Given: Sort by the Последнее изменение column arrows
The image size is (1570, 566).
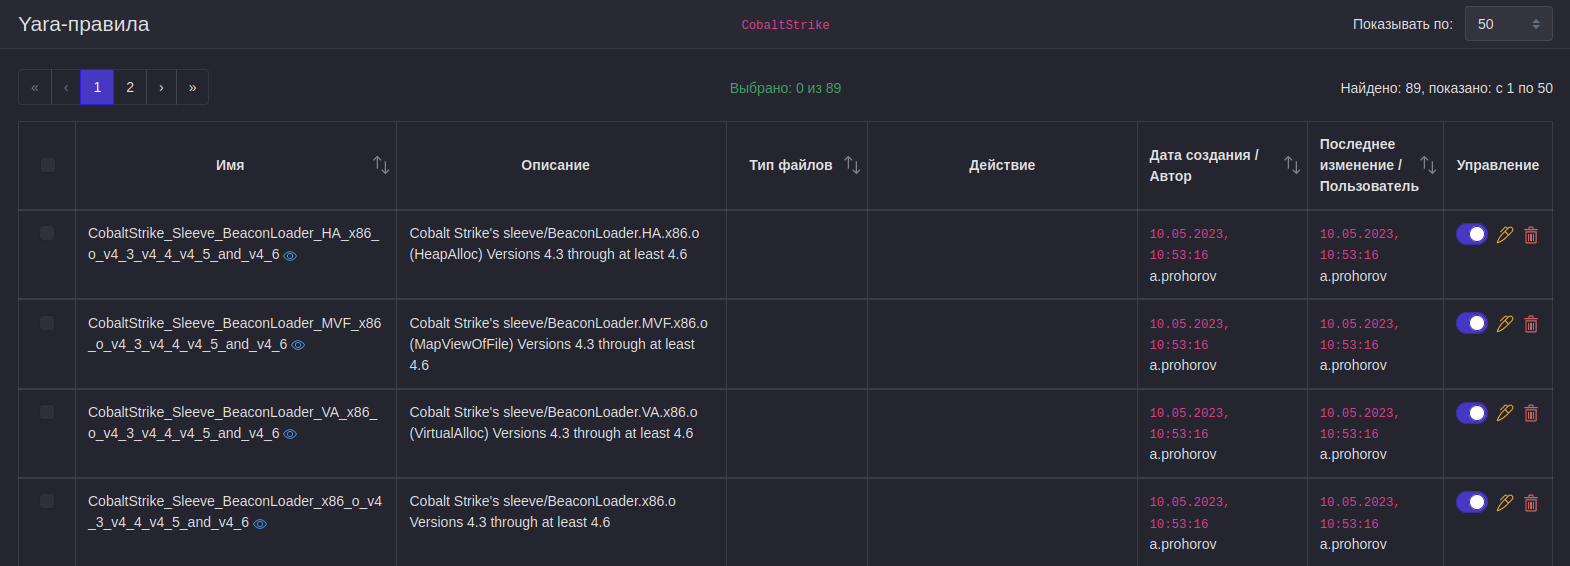Looking at the screenshot, I should (x=1428, y=165).
